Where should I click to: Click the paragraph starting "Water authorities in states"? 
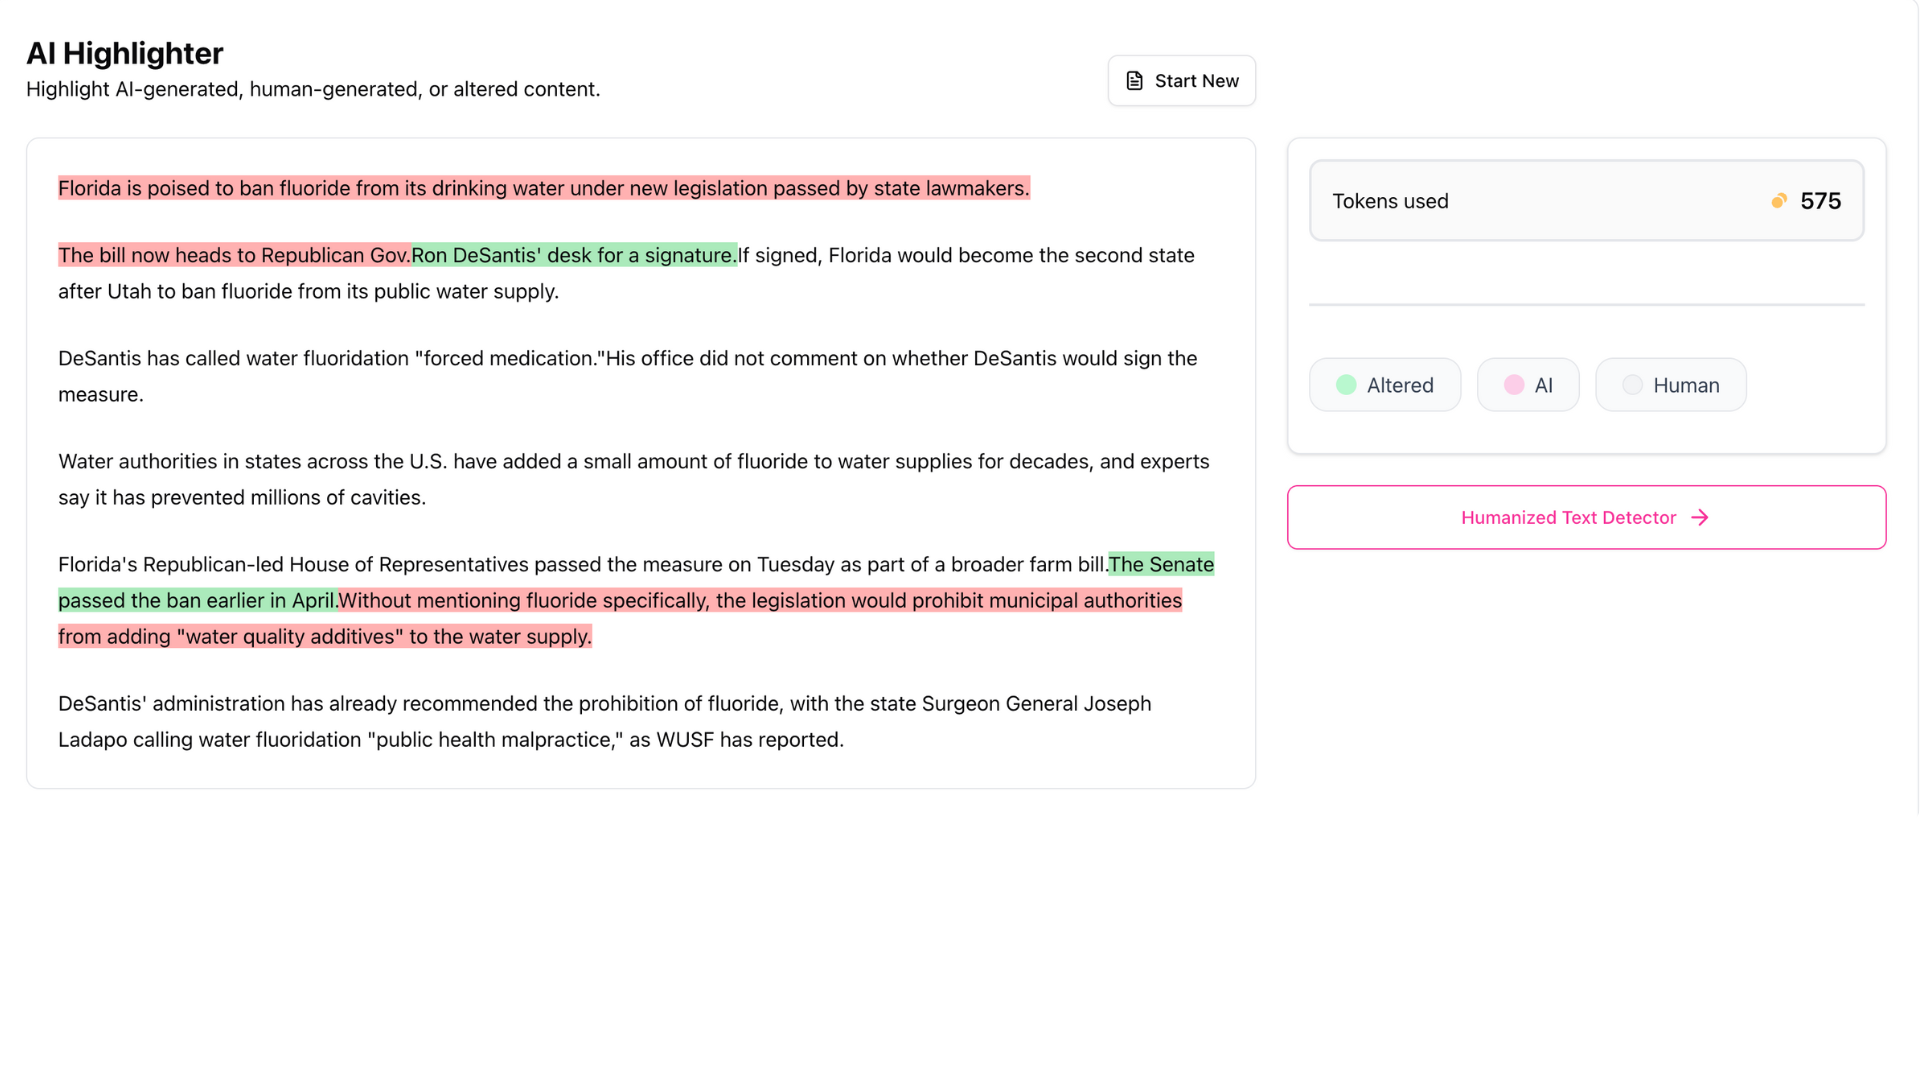point(633,479)
